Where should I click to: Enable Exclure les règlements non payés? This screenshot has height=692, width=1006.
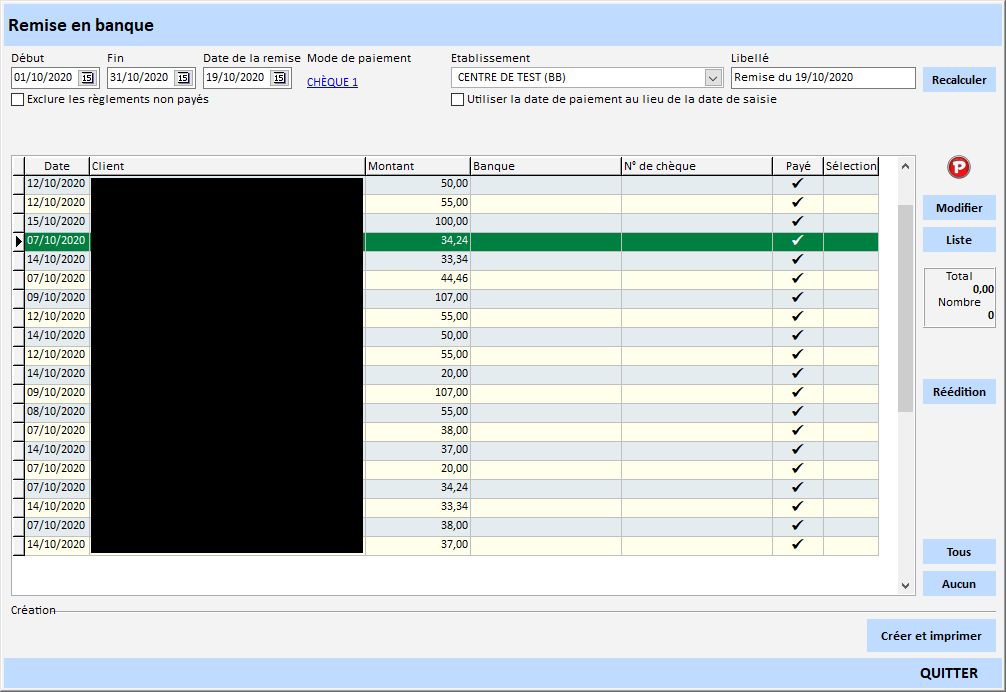tap(18, 100)
